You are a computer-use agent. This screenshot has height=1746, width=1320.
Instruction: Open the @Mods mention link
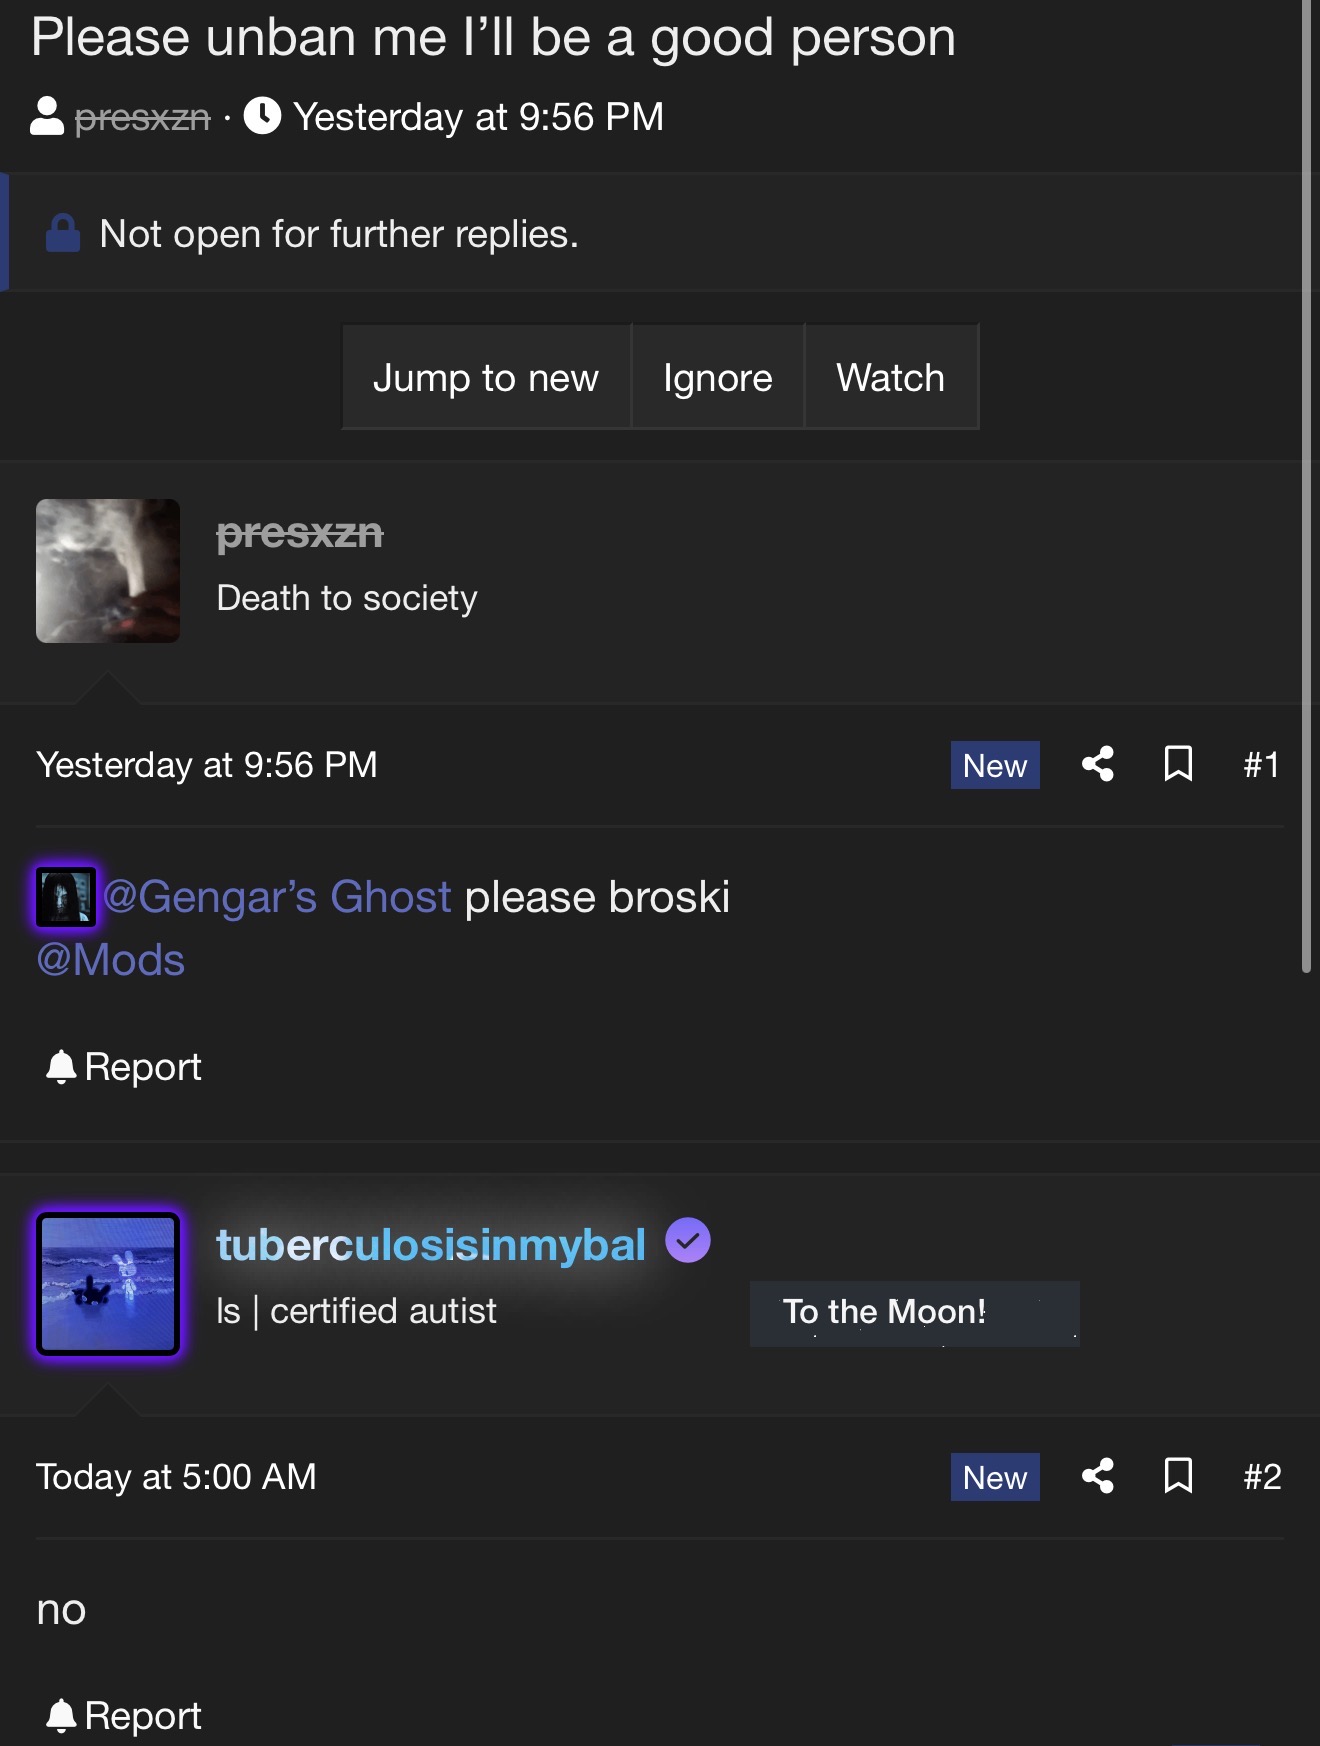(x=111, y=960)
